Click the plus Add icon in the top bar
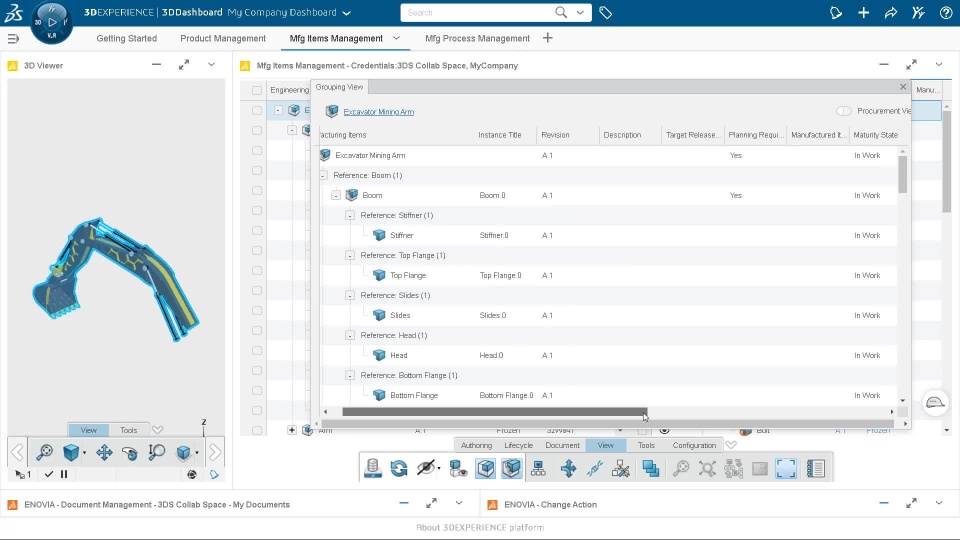 tap(863, 12)
